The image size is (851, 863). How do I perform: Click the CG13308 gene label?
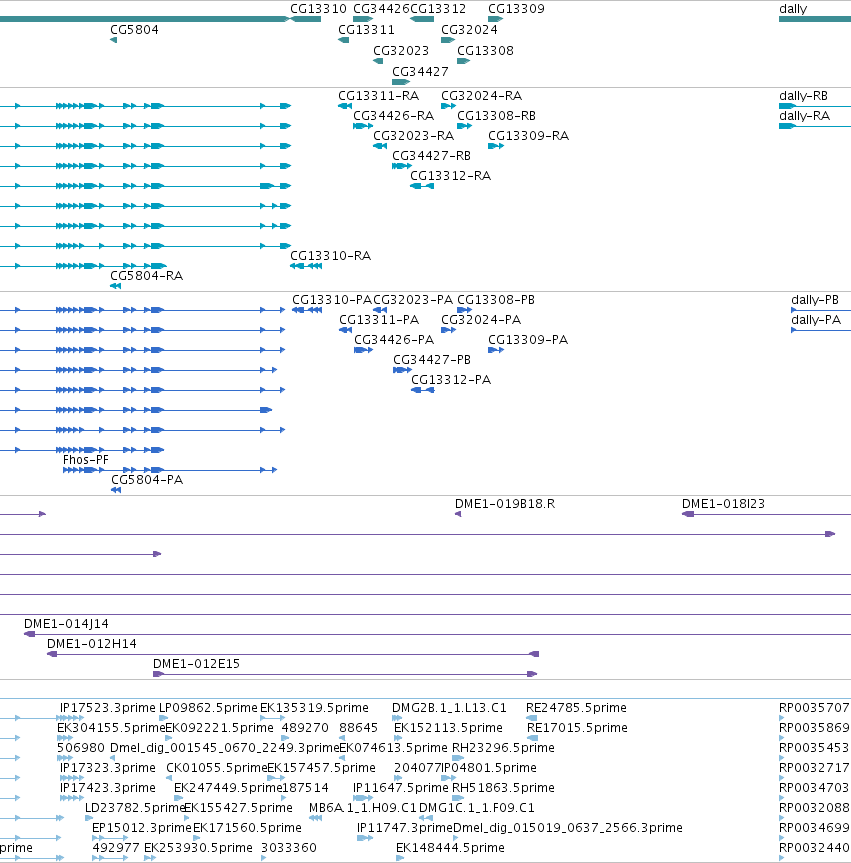pyautogui.click(x=485, y=51)
